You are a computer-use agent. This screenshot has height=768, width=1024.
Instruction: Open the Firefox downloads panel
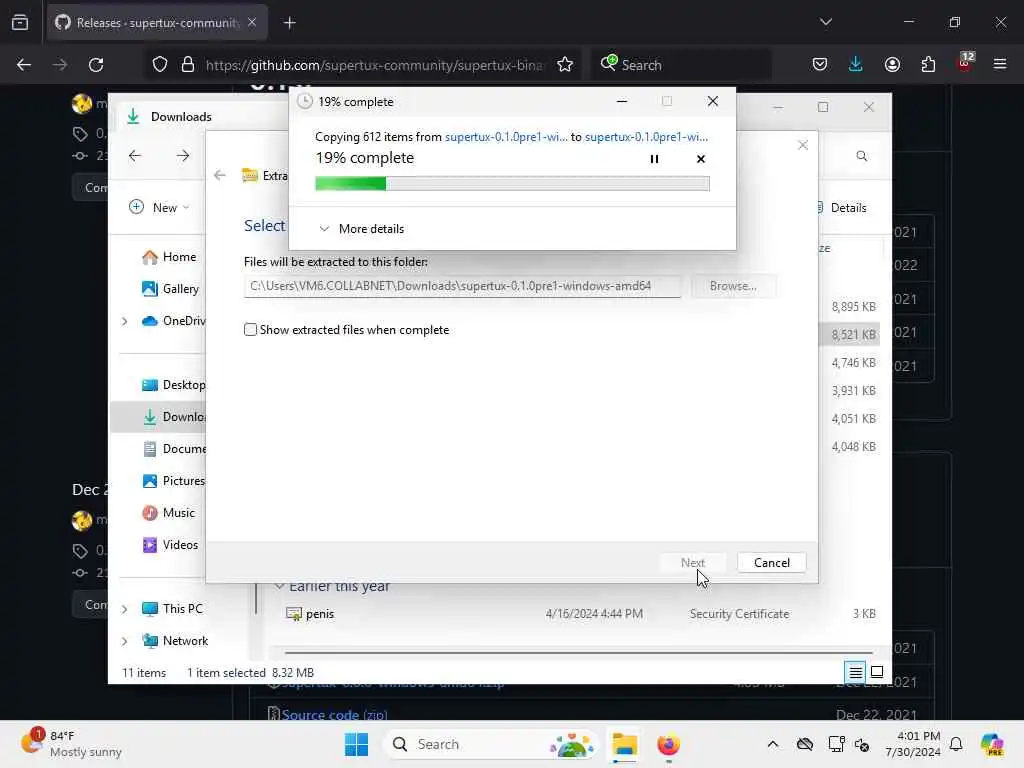(856, 65)
